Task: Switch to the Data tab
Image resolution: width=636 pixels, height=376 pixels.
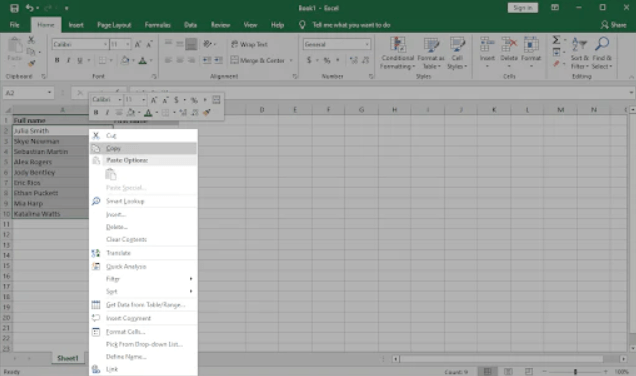Action: [190, 25]
